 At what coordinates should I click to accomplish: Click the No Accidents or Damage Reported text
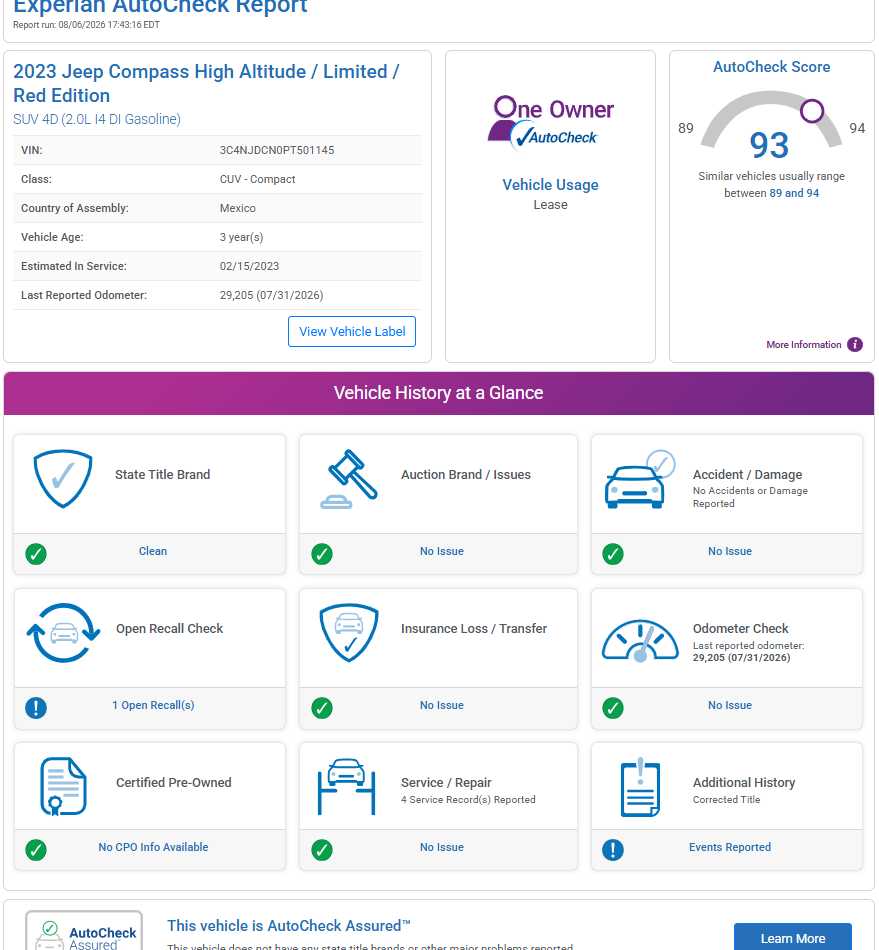[750, 497]
